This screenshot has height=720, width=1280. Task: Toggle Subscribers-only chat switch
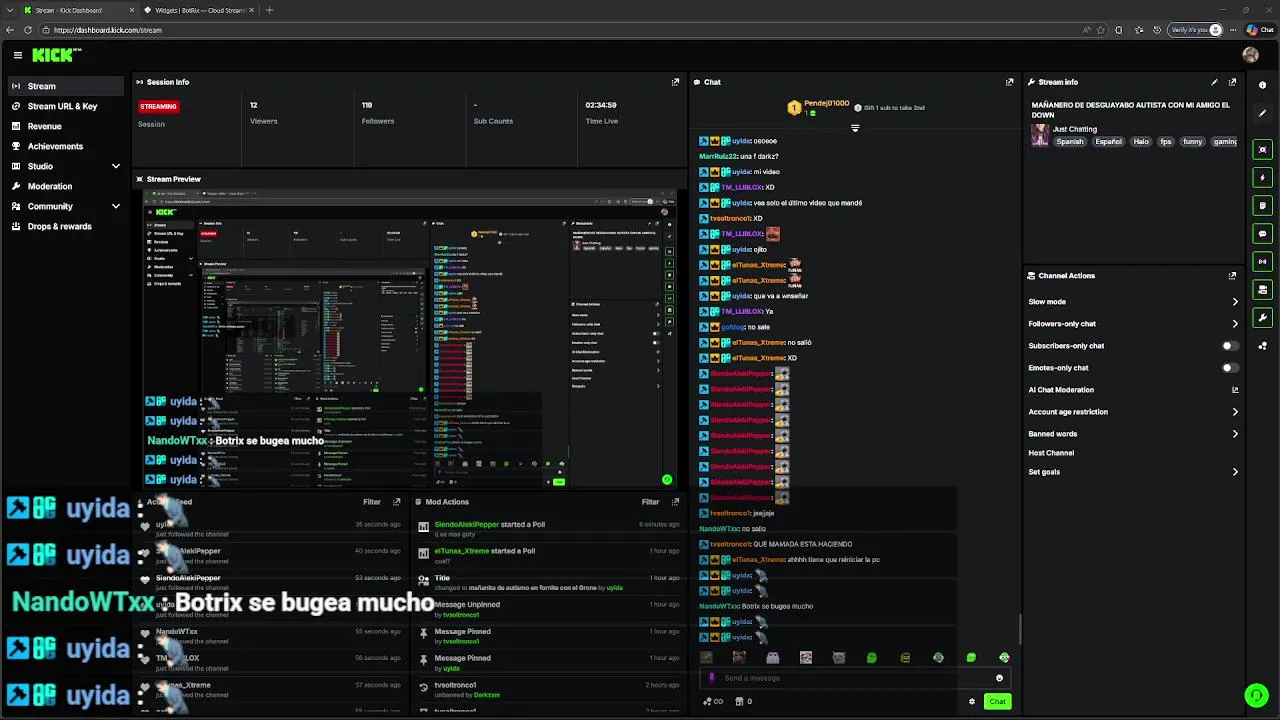coord(1230,346)
